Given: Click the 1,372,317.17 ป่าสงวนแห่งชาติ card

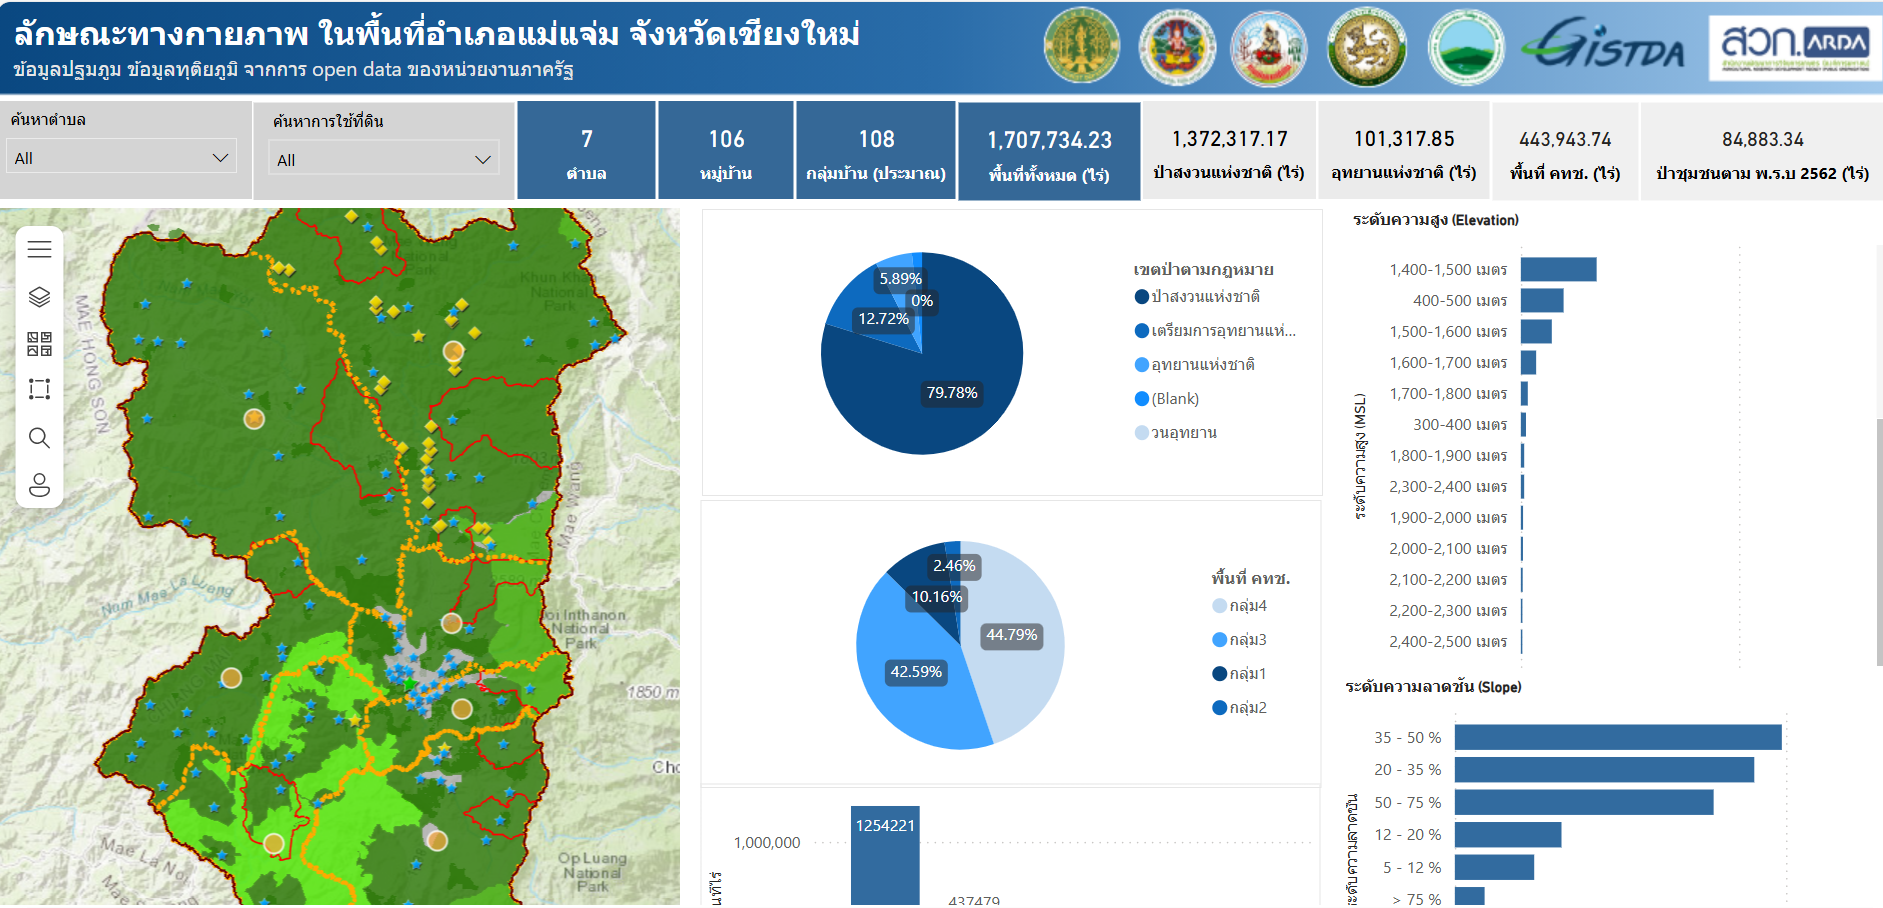Looking at the screenshot, I should point(1229,151).
